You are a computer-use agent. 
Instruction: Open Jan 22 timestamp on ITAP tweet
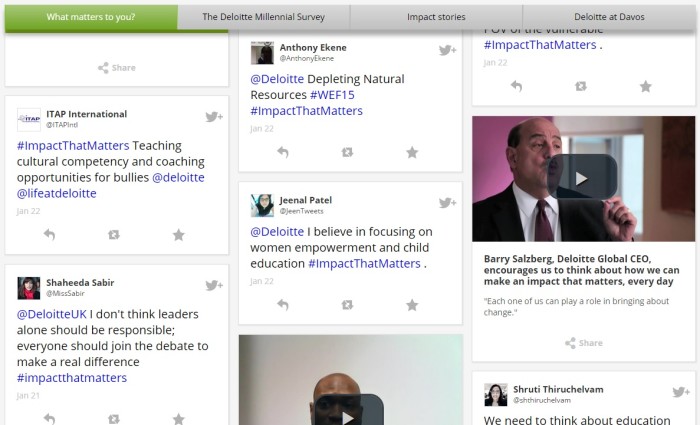coord(29,211)
